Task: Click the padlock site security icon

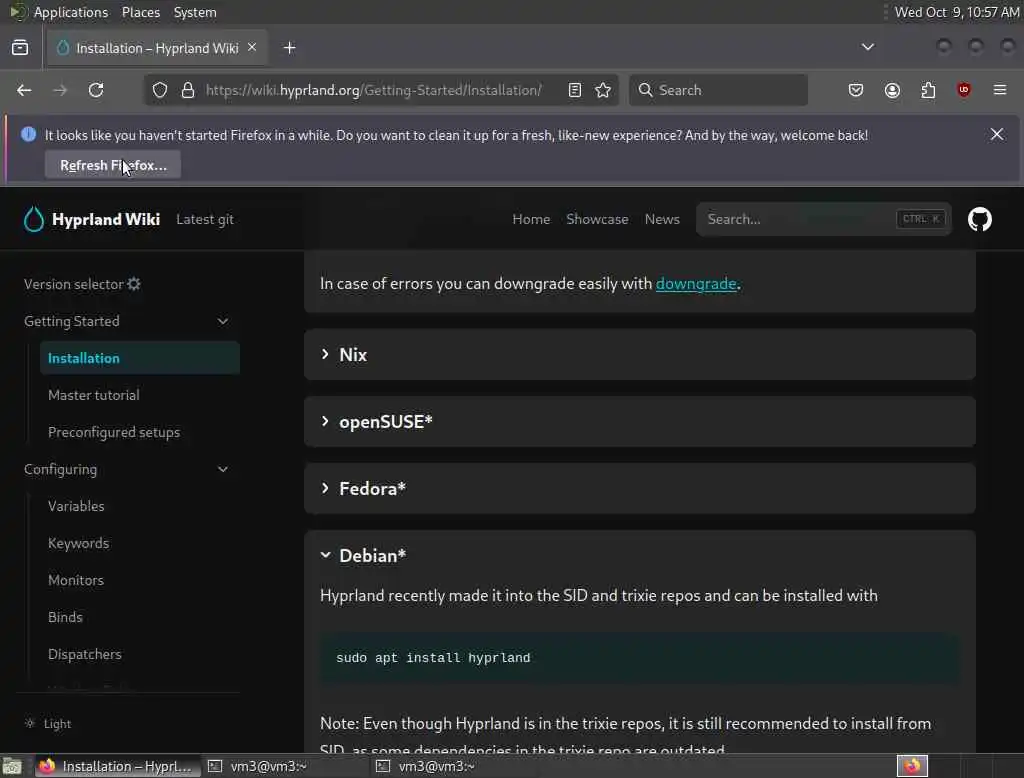Action: pyautogui.click(x=188, y=90)
